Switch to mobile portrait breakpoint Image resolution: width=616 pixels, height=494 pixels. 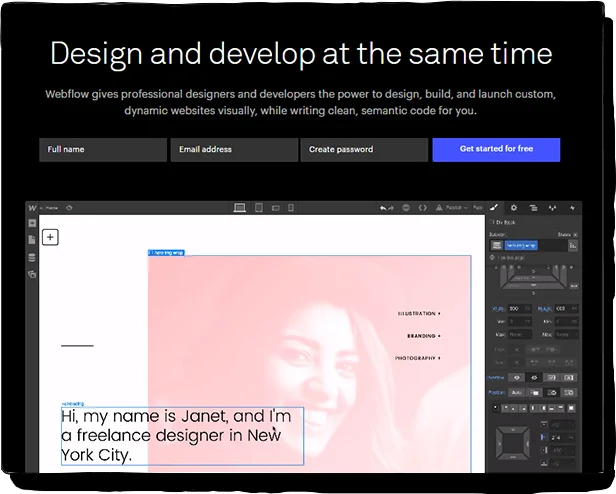coord(291,208)
